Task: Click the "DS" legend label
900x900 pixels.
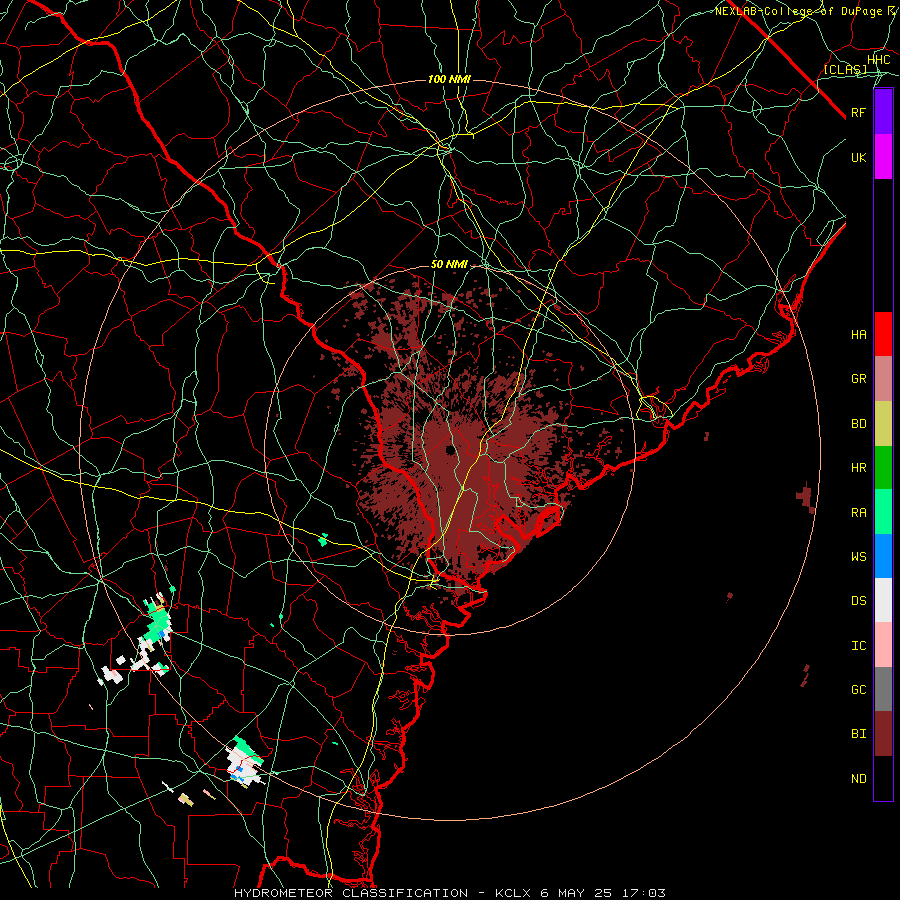Action: click(858, 601)
